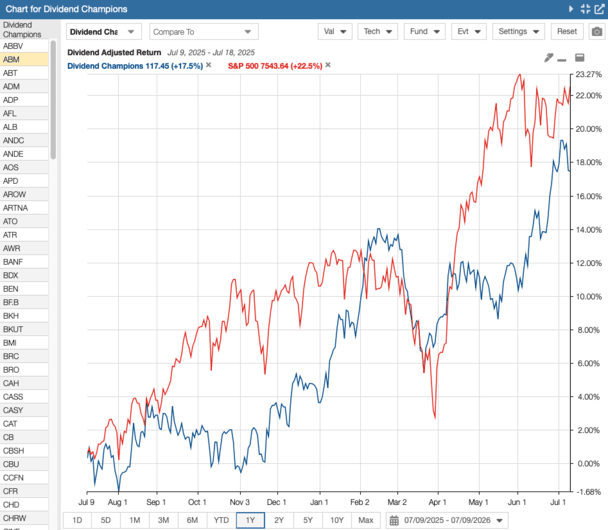The width and height of the screenshot is (608, 530).
Task: Select CAH in the ticker list
Action: (24, 383)
